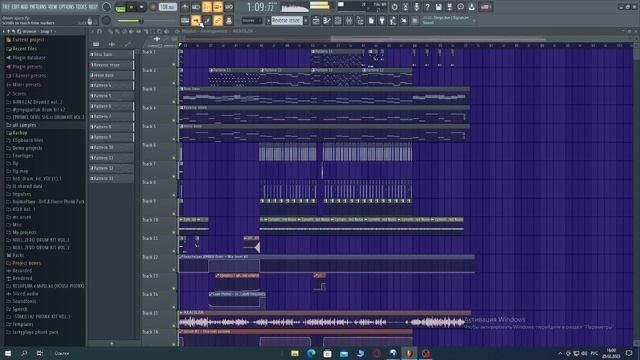
Task: Select Pattern 13 in the picker
Action: tap(111, 178)
